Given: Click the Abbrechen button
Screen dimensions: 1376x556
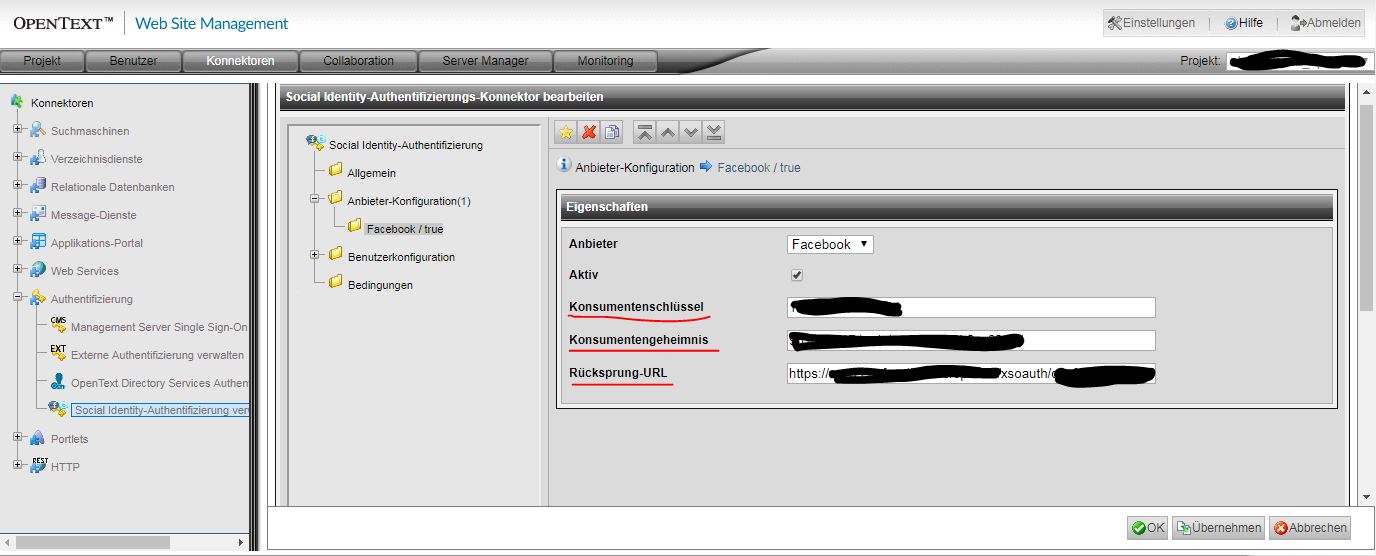Looking at the screenshot, I should pos(1310,528).
